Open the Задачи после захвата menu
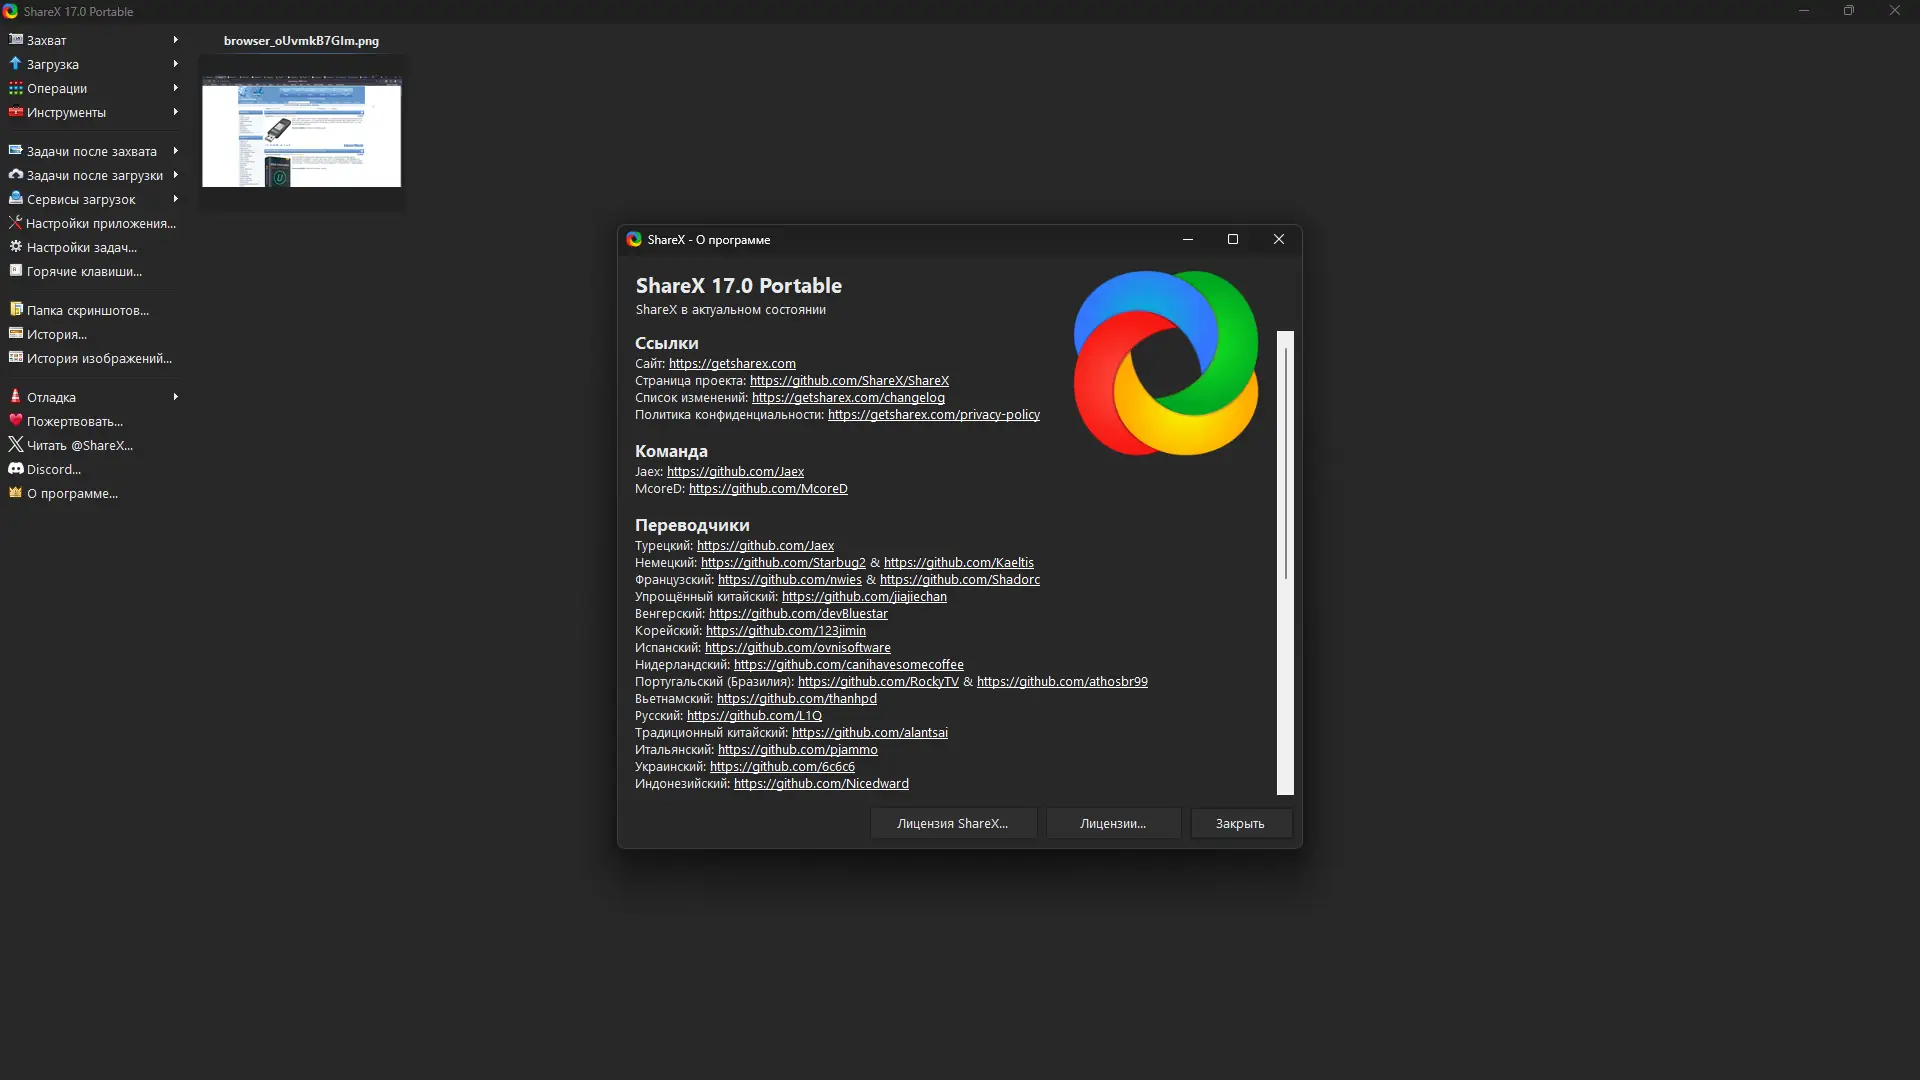 (x=91, y=151)
